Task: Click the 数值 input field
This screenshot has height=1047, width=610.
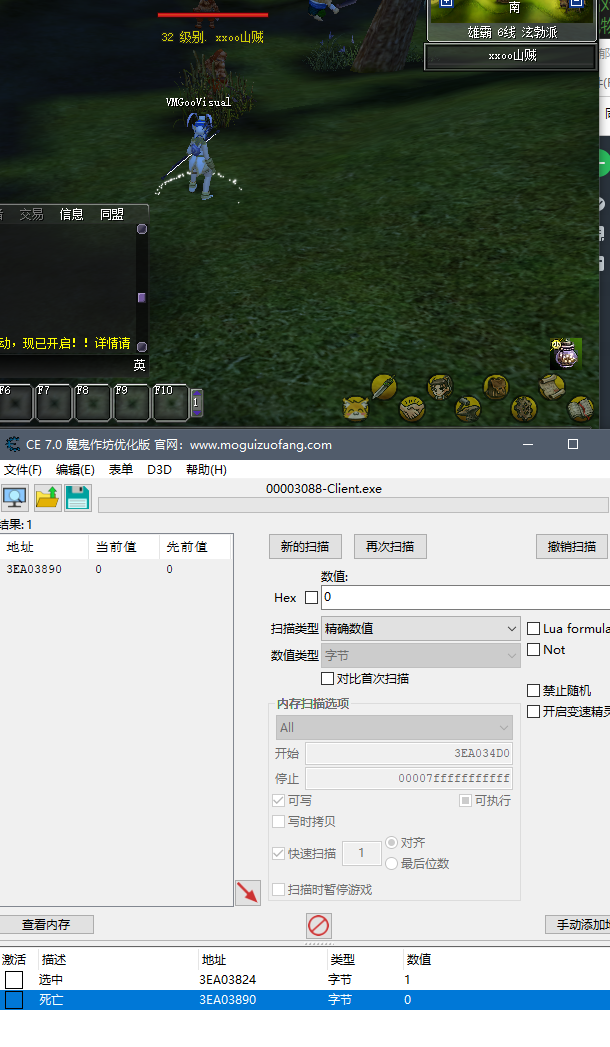Action: (466, 597)
